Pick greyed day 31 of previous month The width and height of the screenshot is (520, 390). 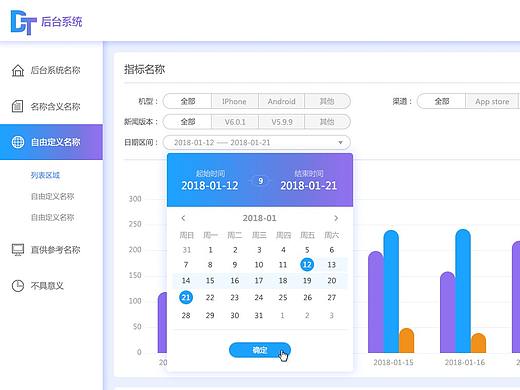pos(187,250)
